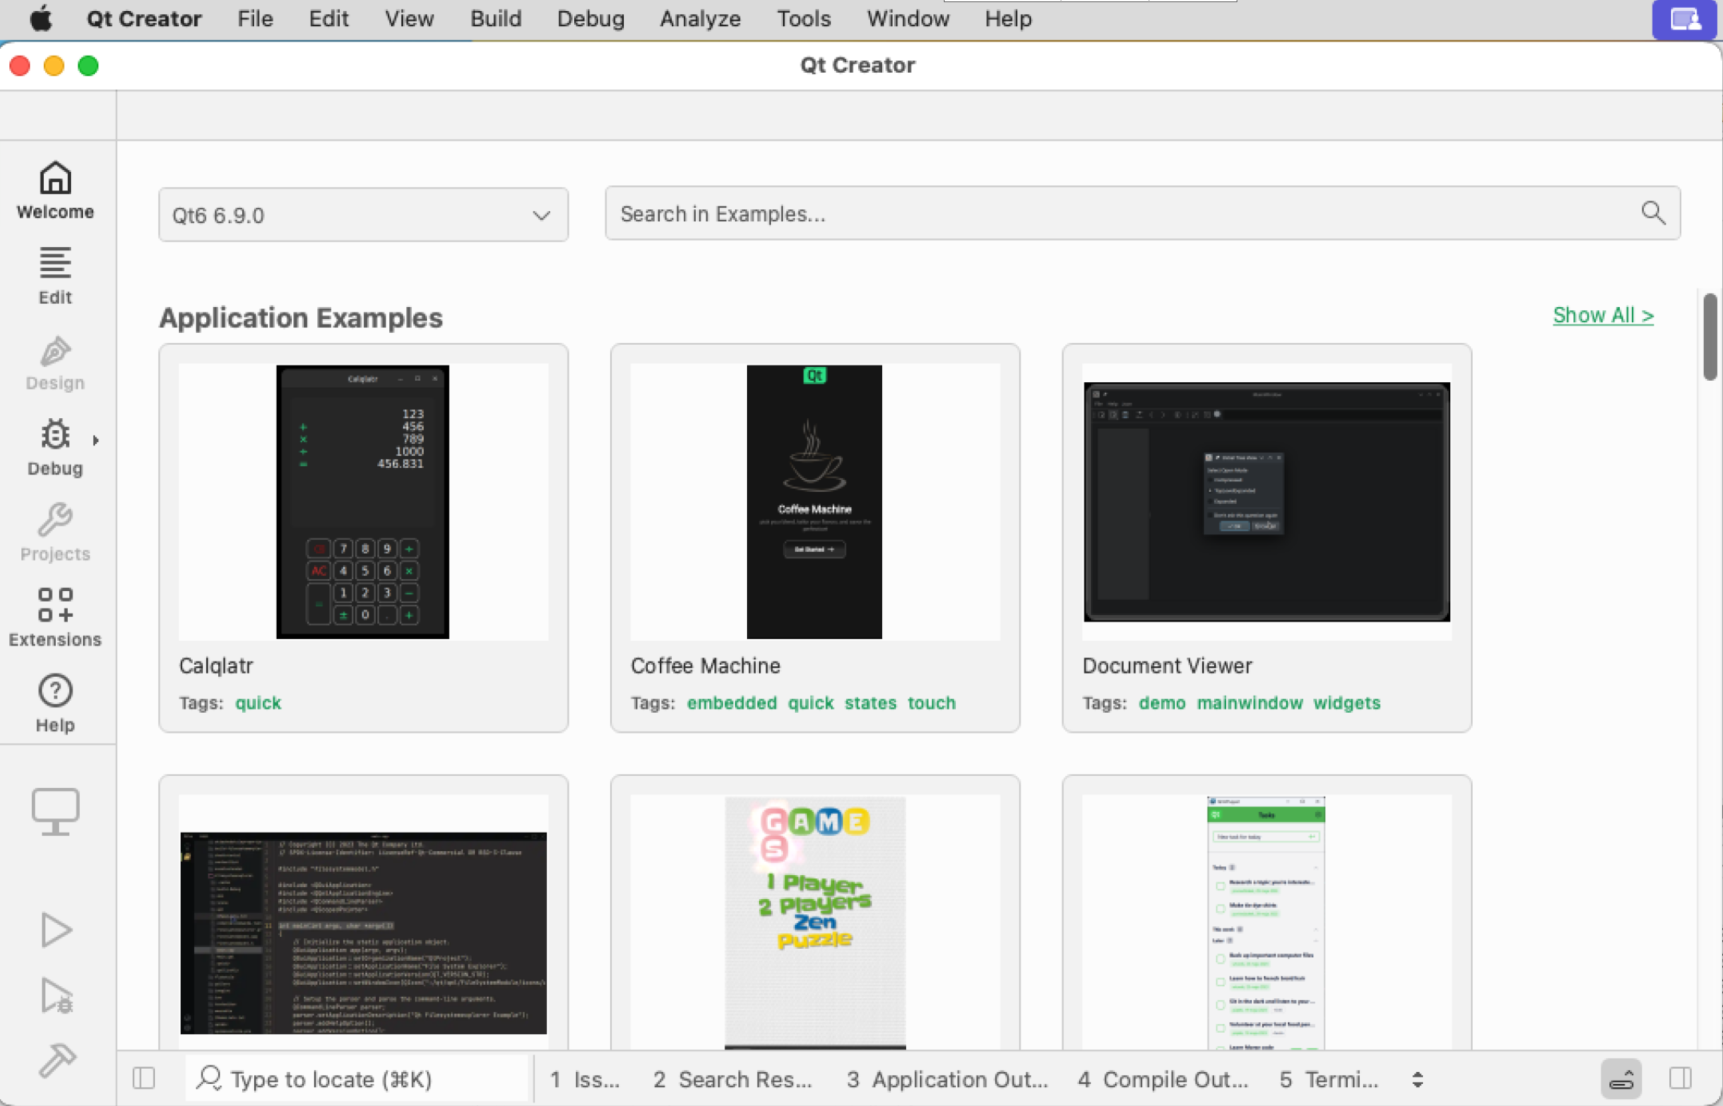Open the View menu
1723x1106 pixels.
click(409, 19)
